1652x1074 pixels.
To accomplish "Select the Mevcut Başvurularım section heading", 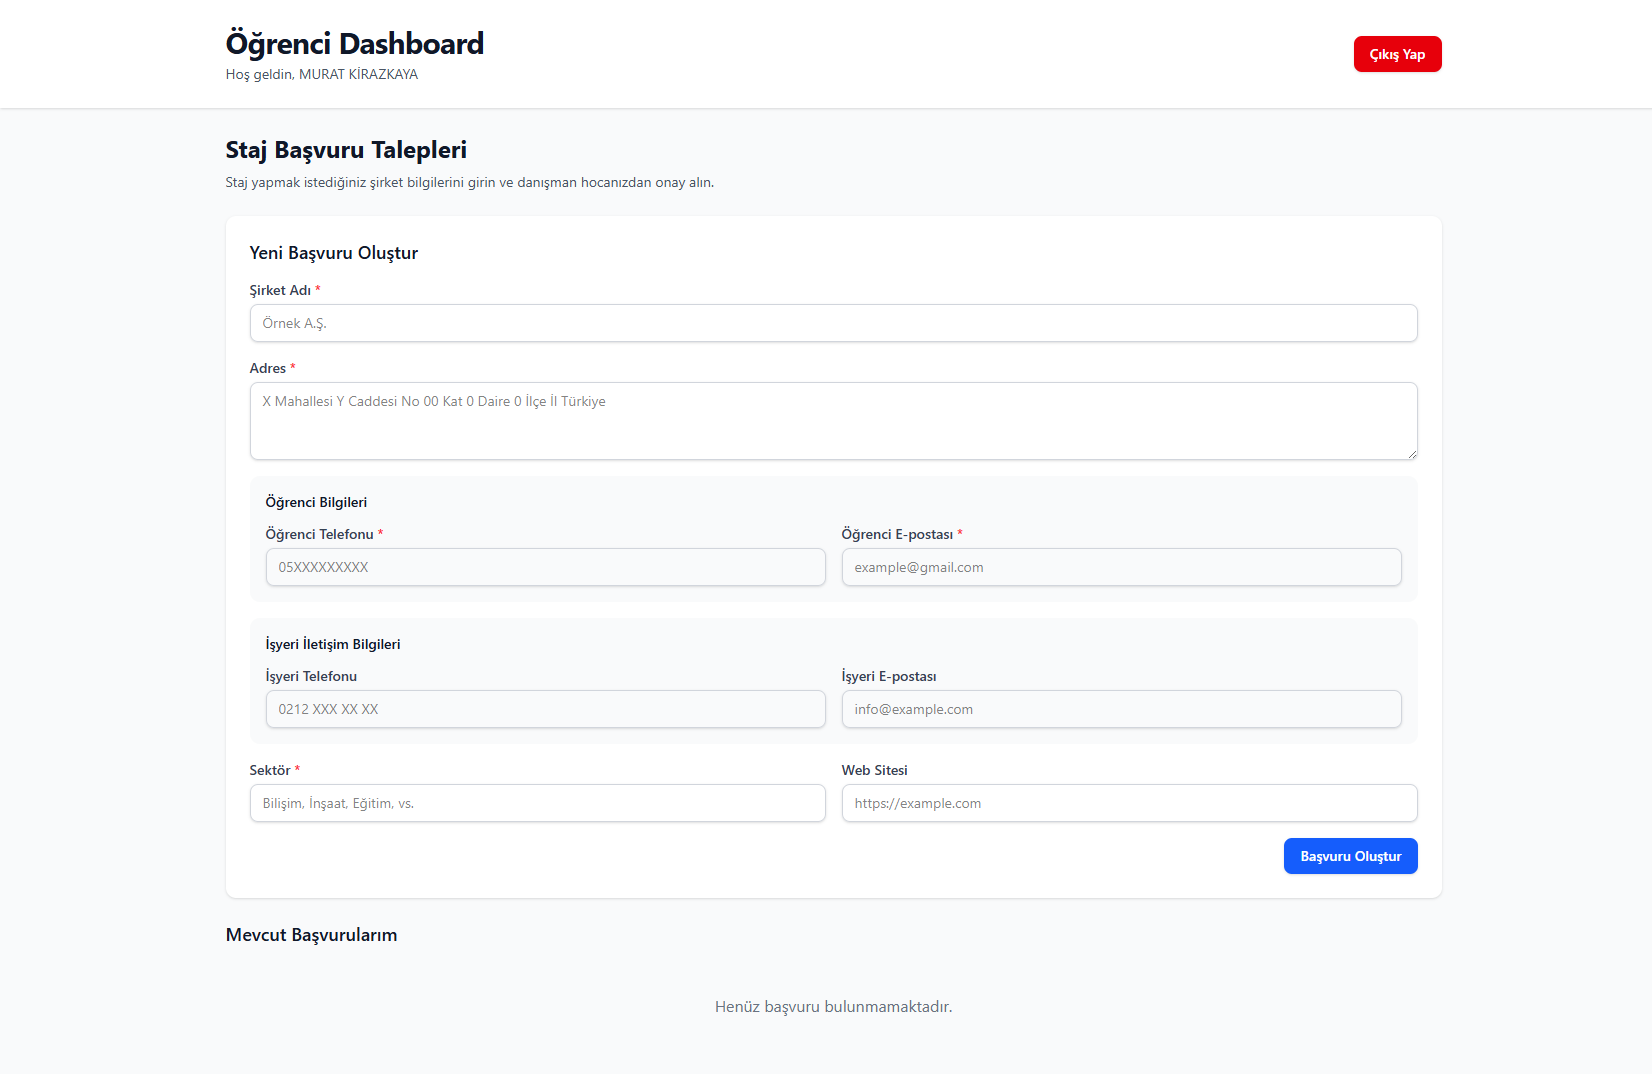I will (x=311, y=935).
